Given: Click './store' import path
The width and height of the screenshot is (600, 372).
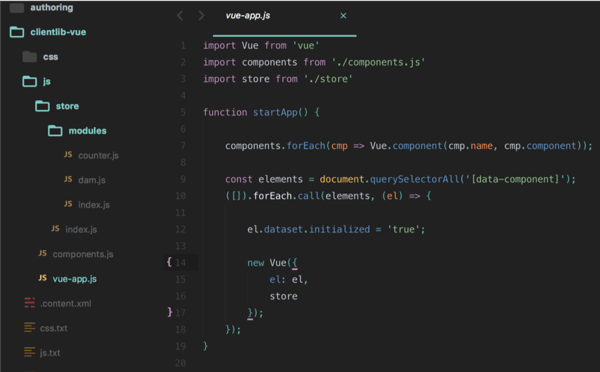Looking at the screenshot, I should tap(328, 79).
